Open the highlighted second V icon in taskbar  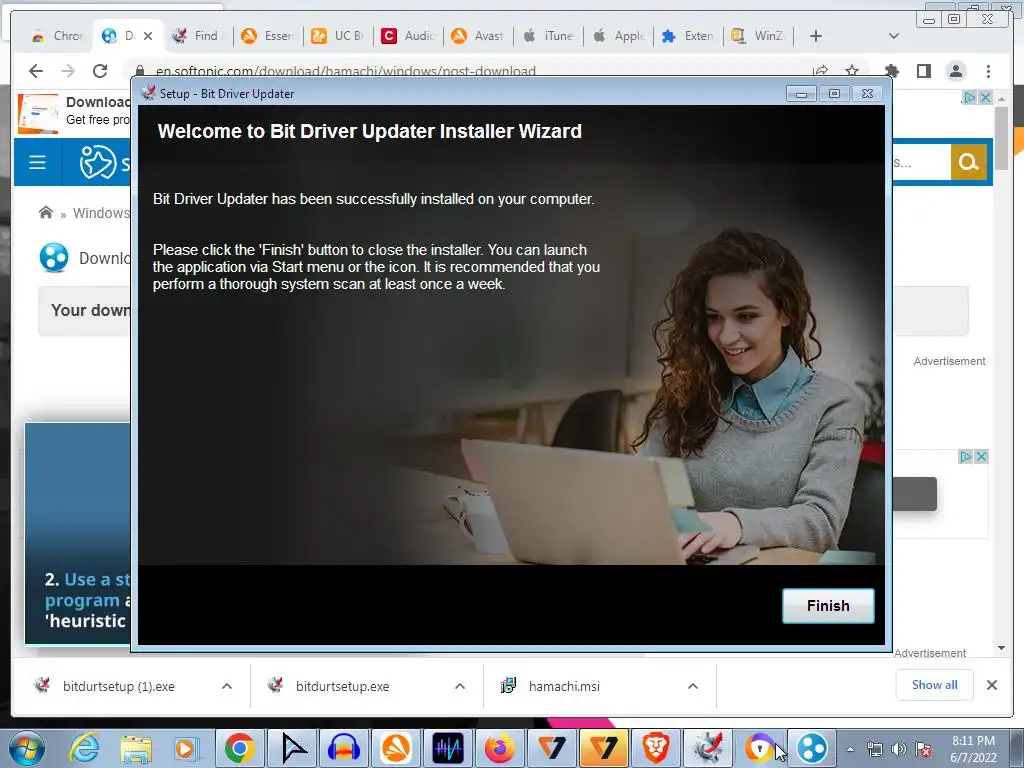[x=603, y=748]
